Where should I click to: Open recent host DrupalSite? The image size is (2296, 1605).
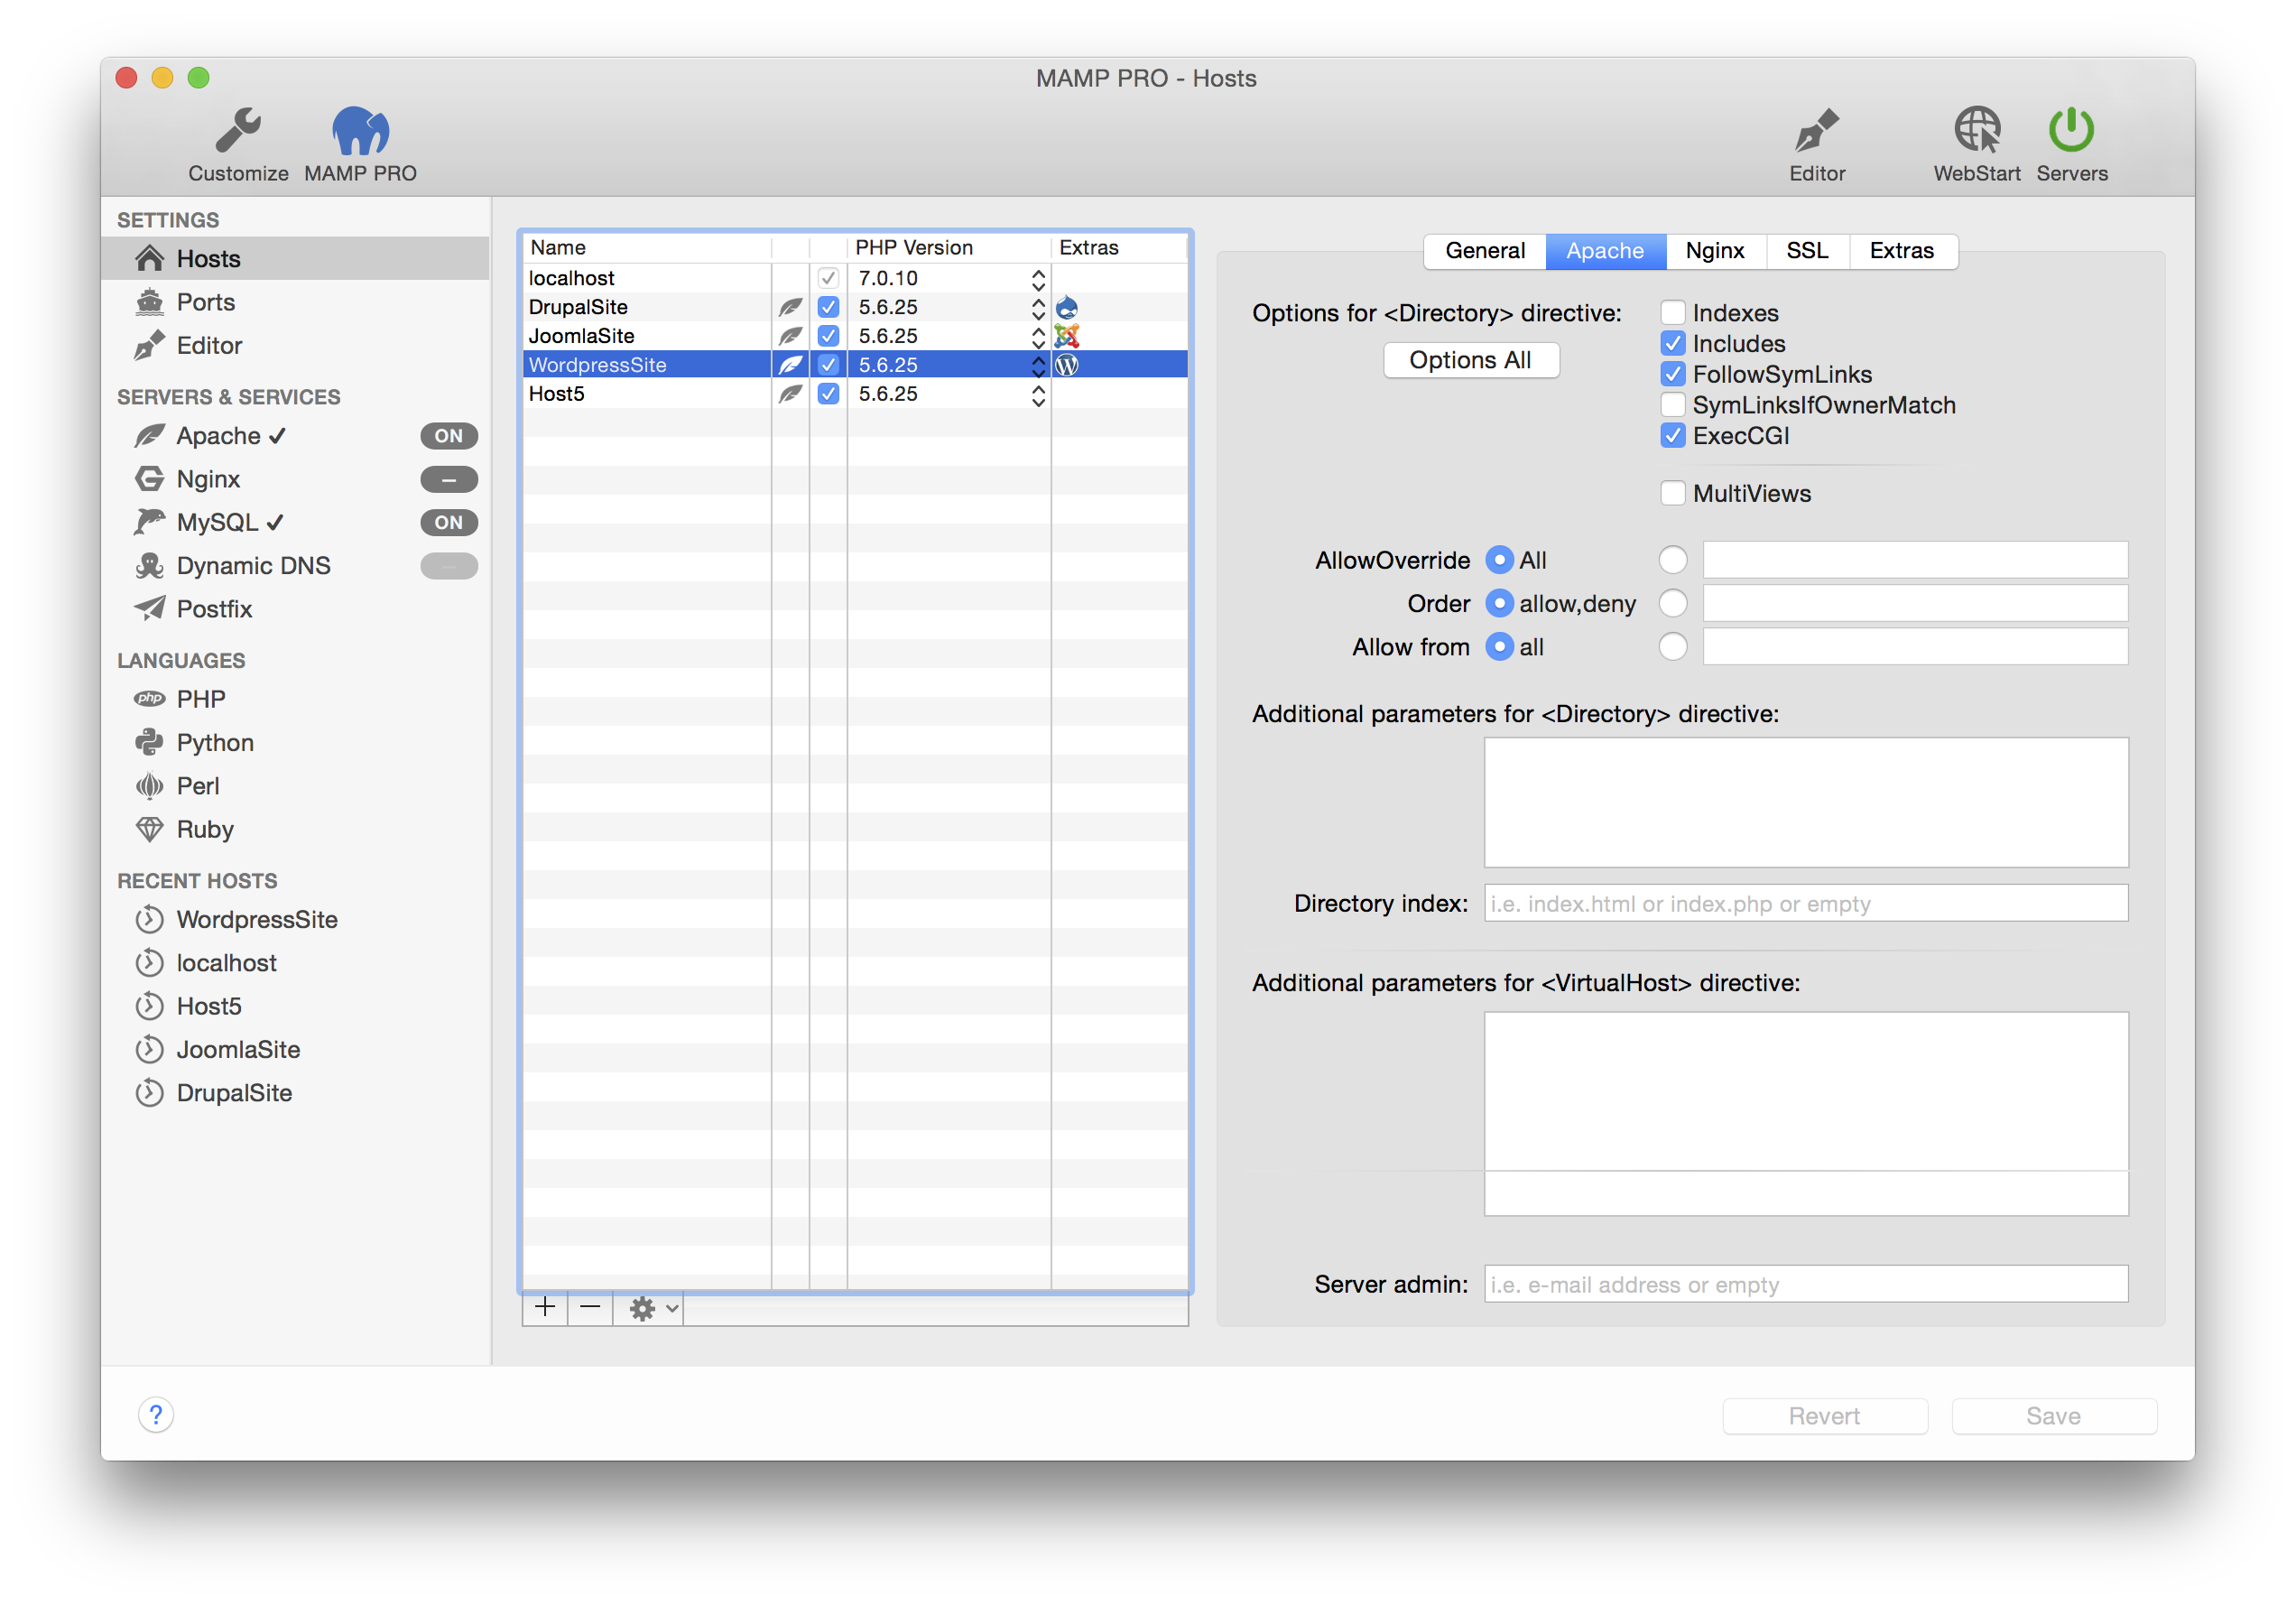(x=214, y=1093)
